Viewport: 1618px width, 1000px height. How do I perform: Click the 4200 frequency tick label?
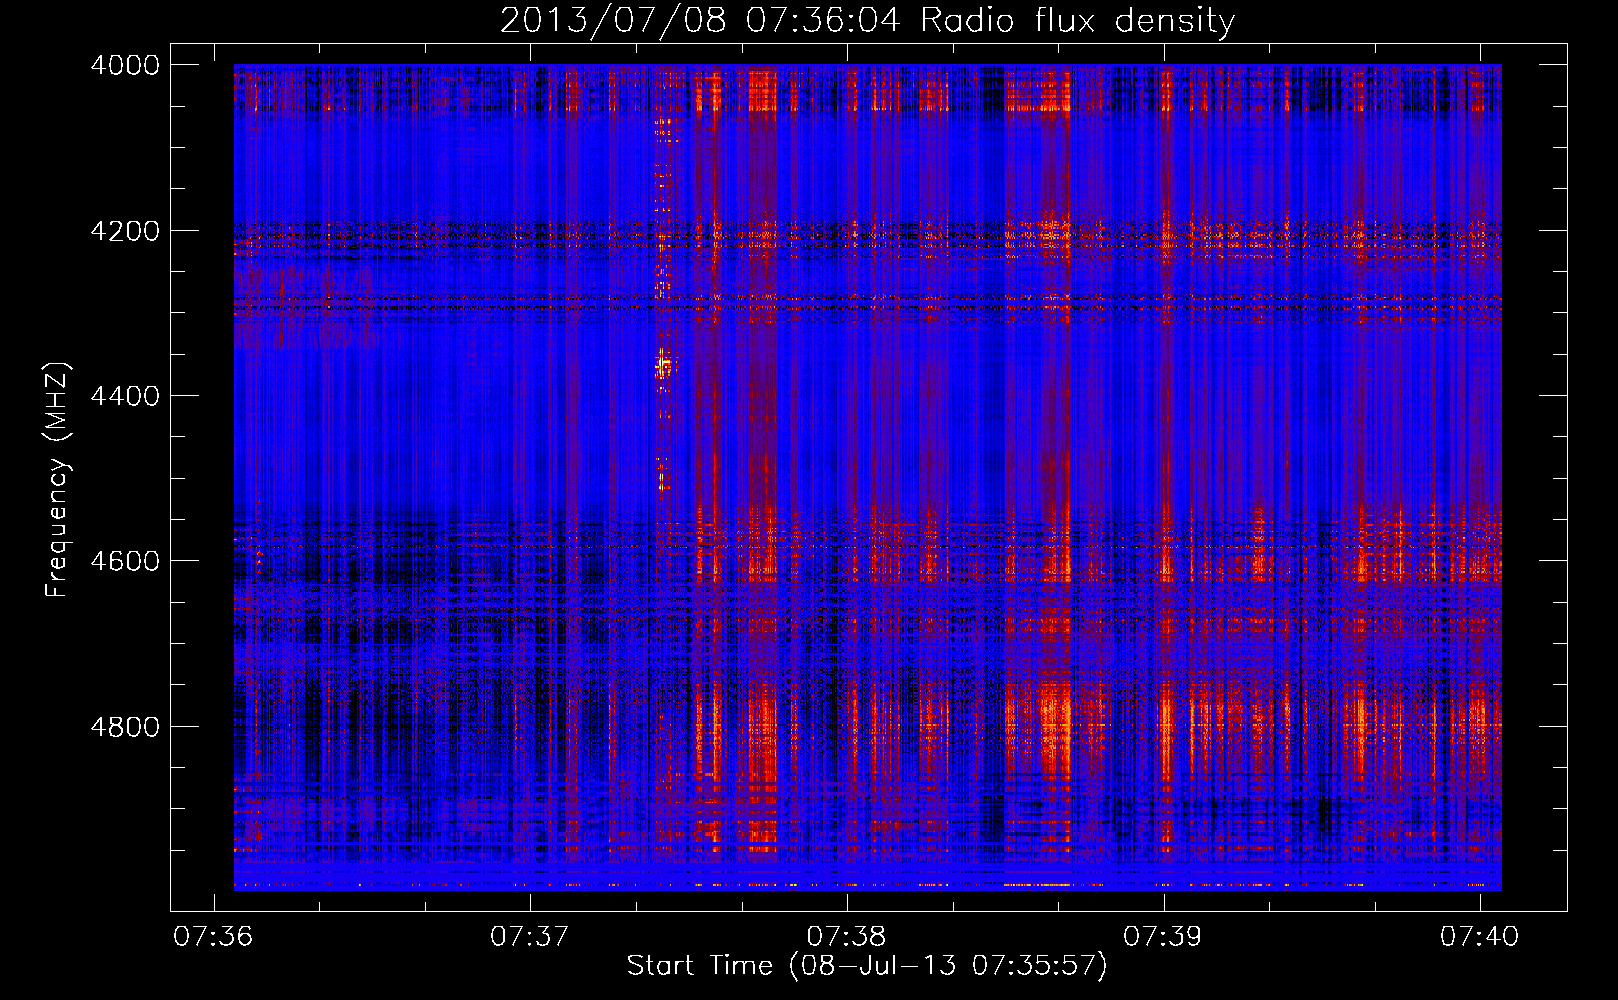(125, 231)
